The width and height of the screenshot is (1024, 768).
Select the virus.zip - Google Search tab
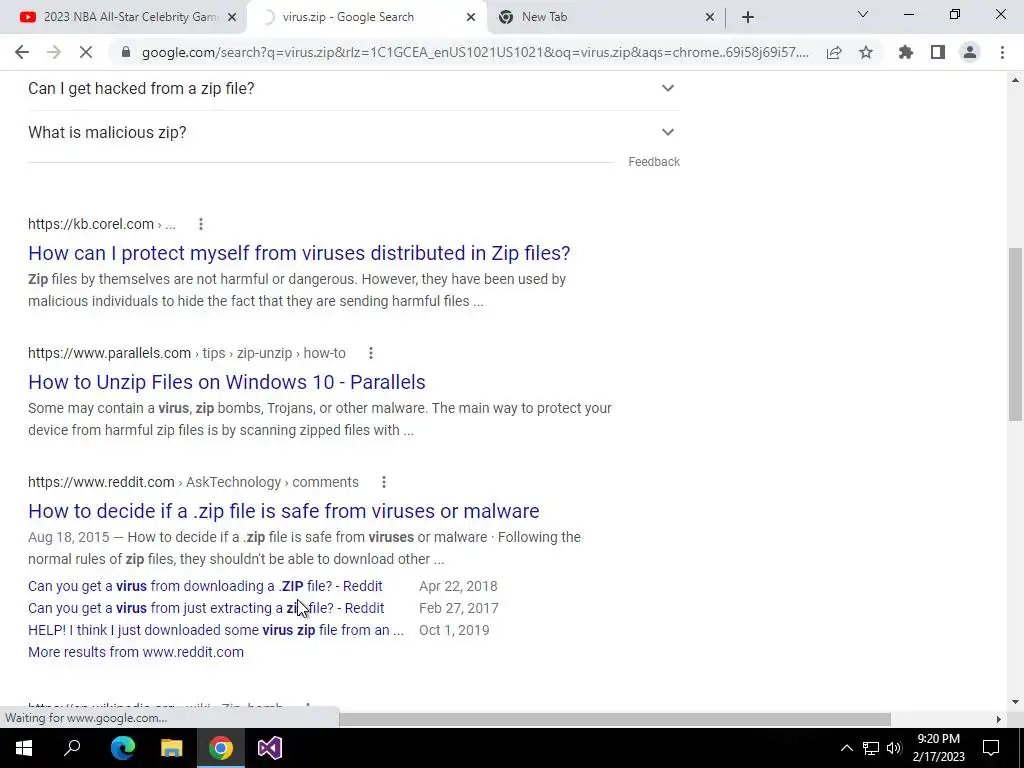point(366,17)
